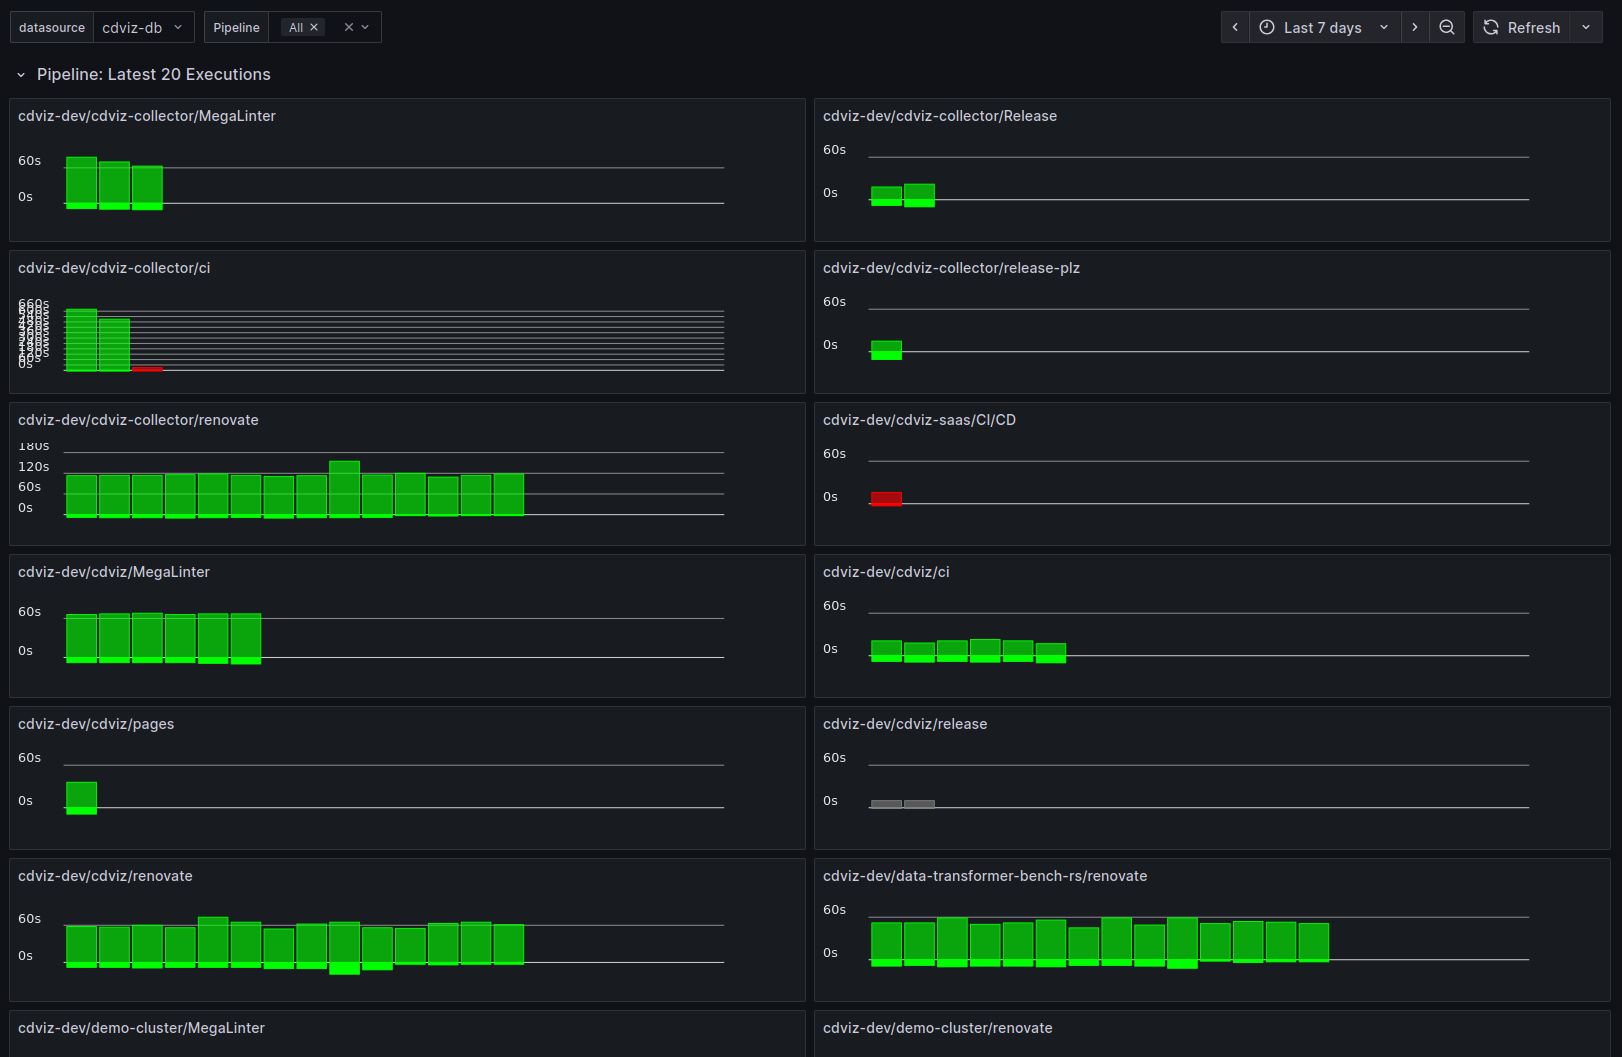The image size is (1622, 1057).
Task: Click the red failed bar in cdviz-saas/CI/CD chart
Action: pos(886,499)
